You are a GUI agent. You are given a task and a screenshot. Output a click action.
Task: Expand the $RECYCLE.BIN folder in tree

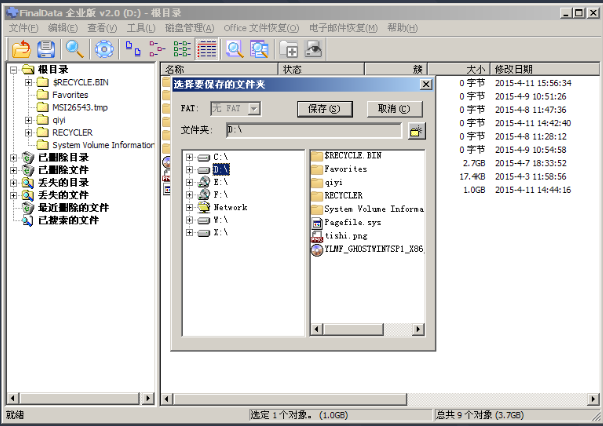pyautogui.click(x=28, y=82)
